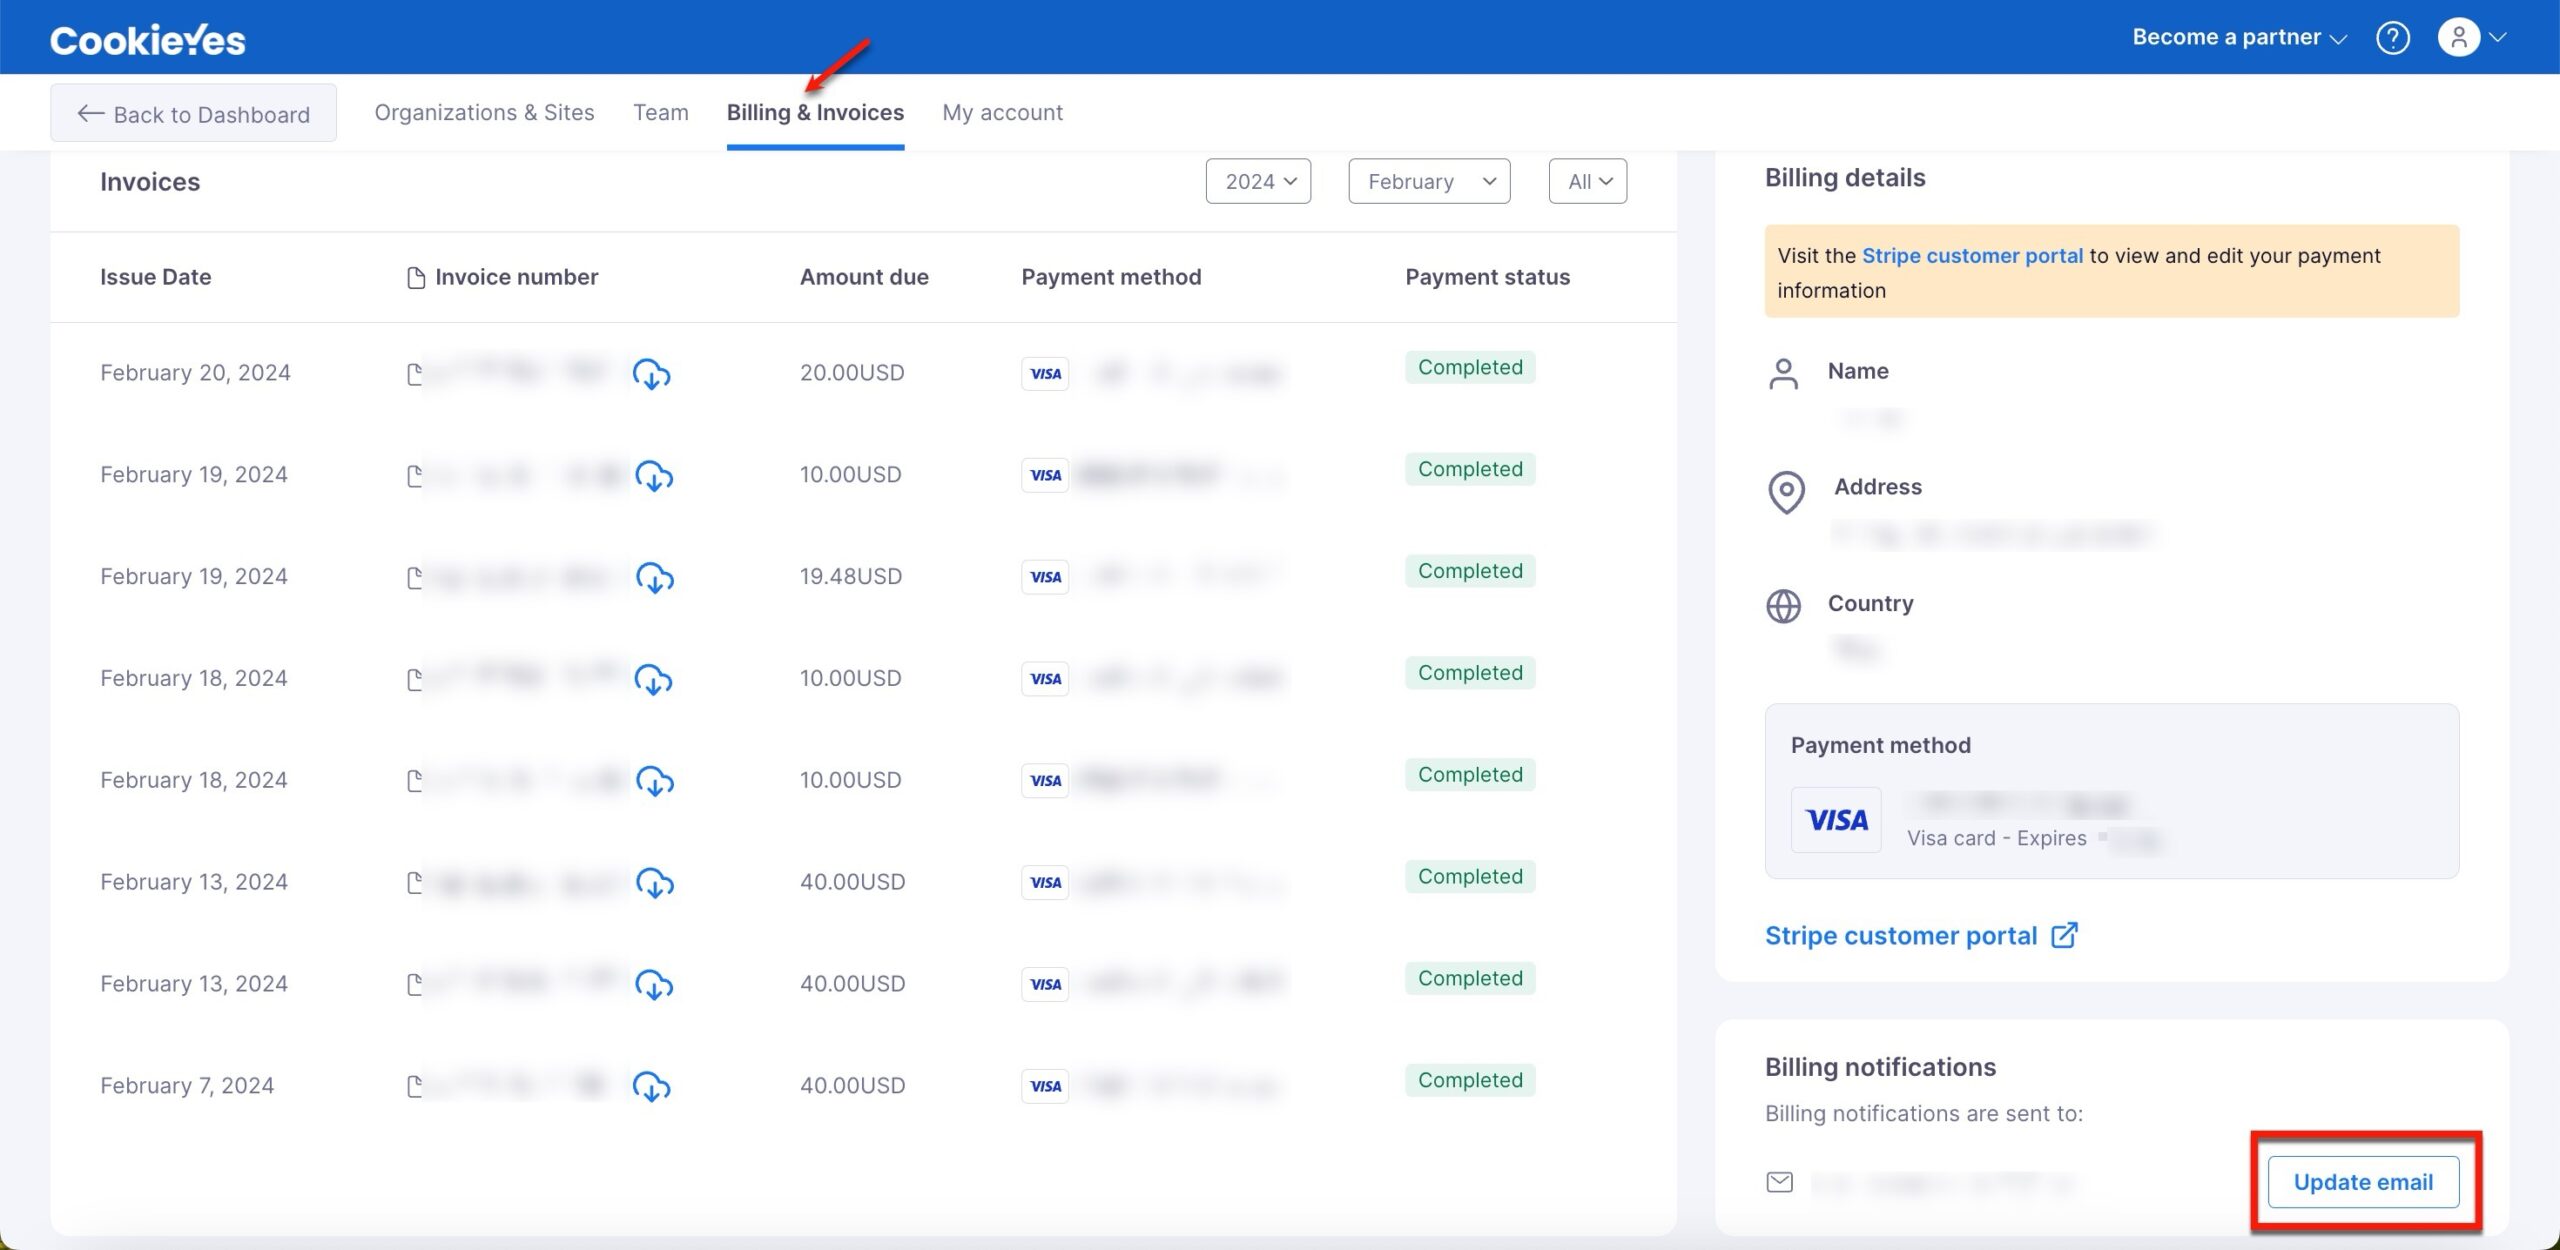Click the globe icon beside Country

[x=1783, y=606]
